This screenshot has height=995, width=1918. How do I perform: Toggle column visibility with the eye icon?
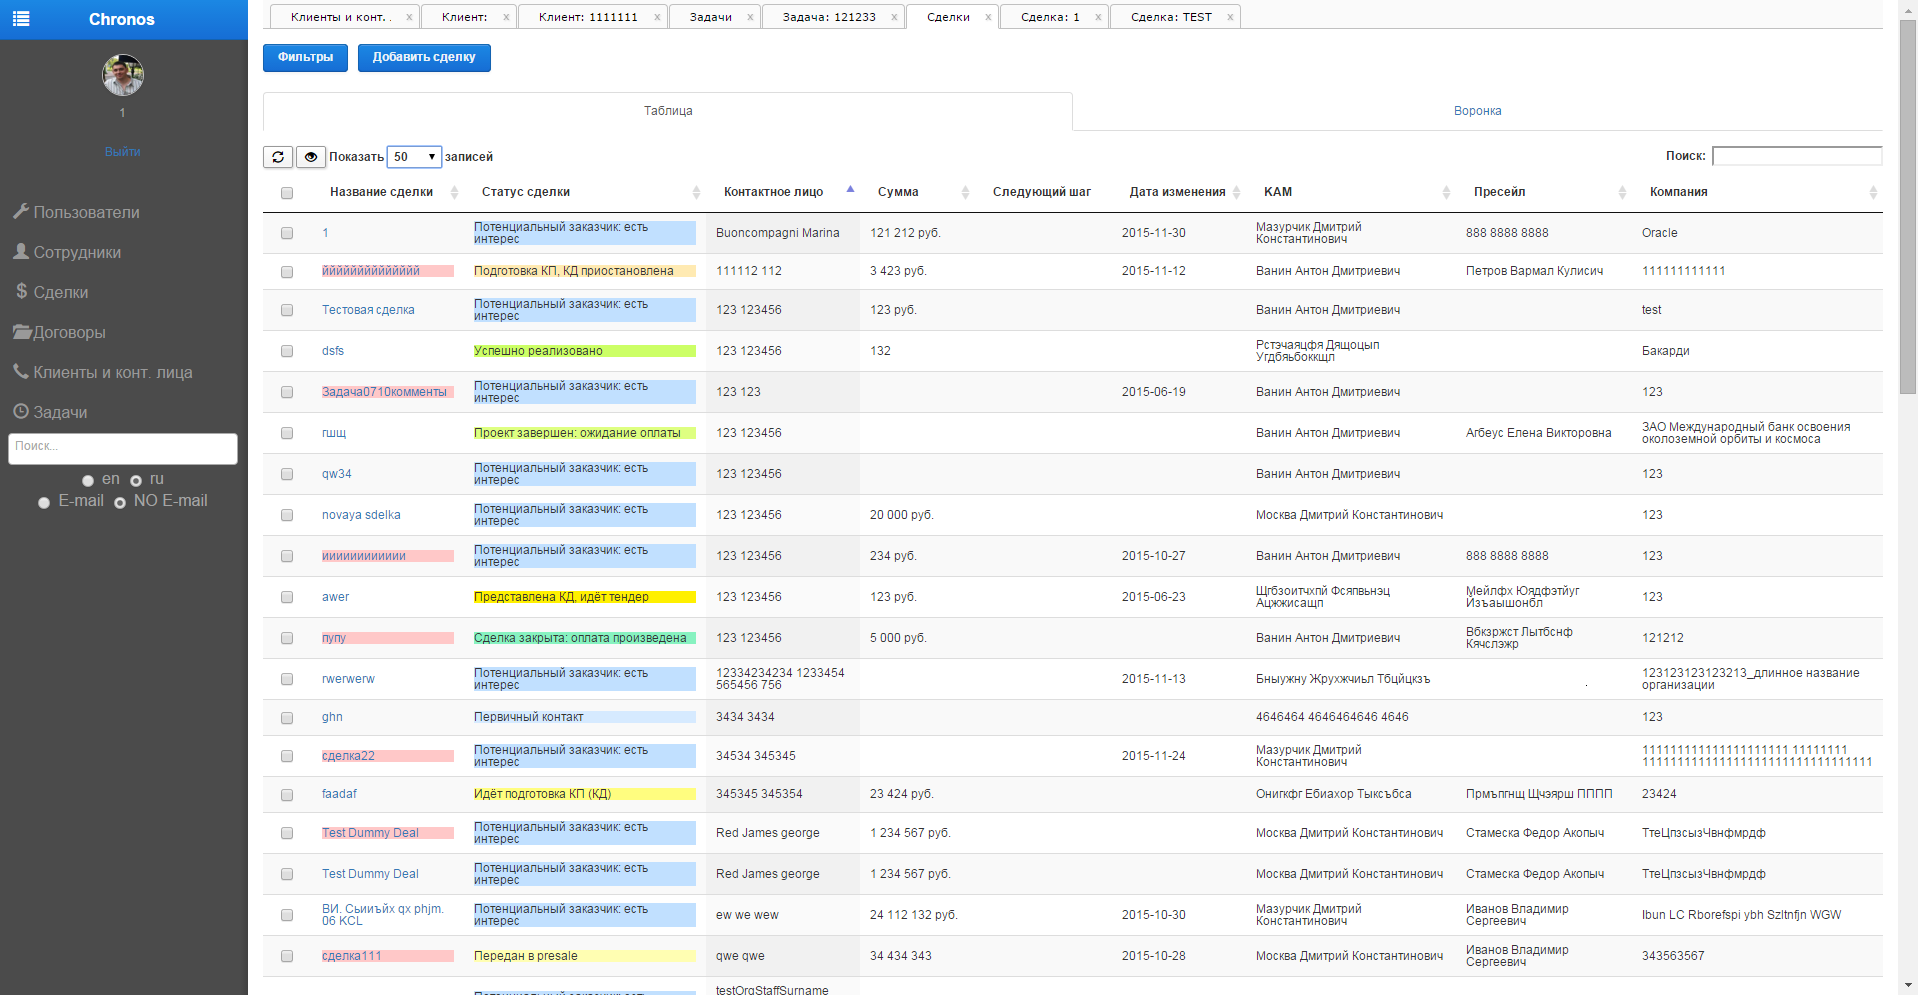[x=311, y=157]
